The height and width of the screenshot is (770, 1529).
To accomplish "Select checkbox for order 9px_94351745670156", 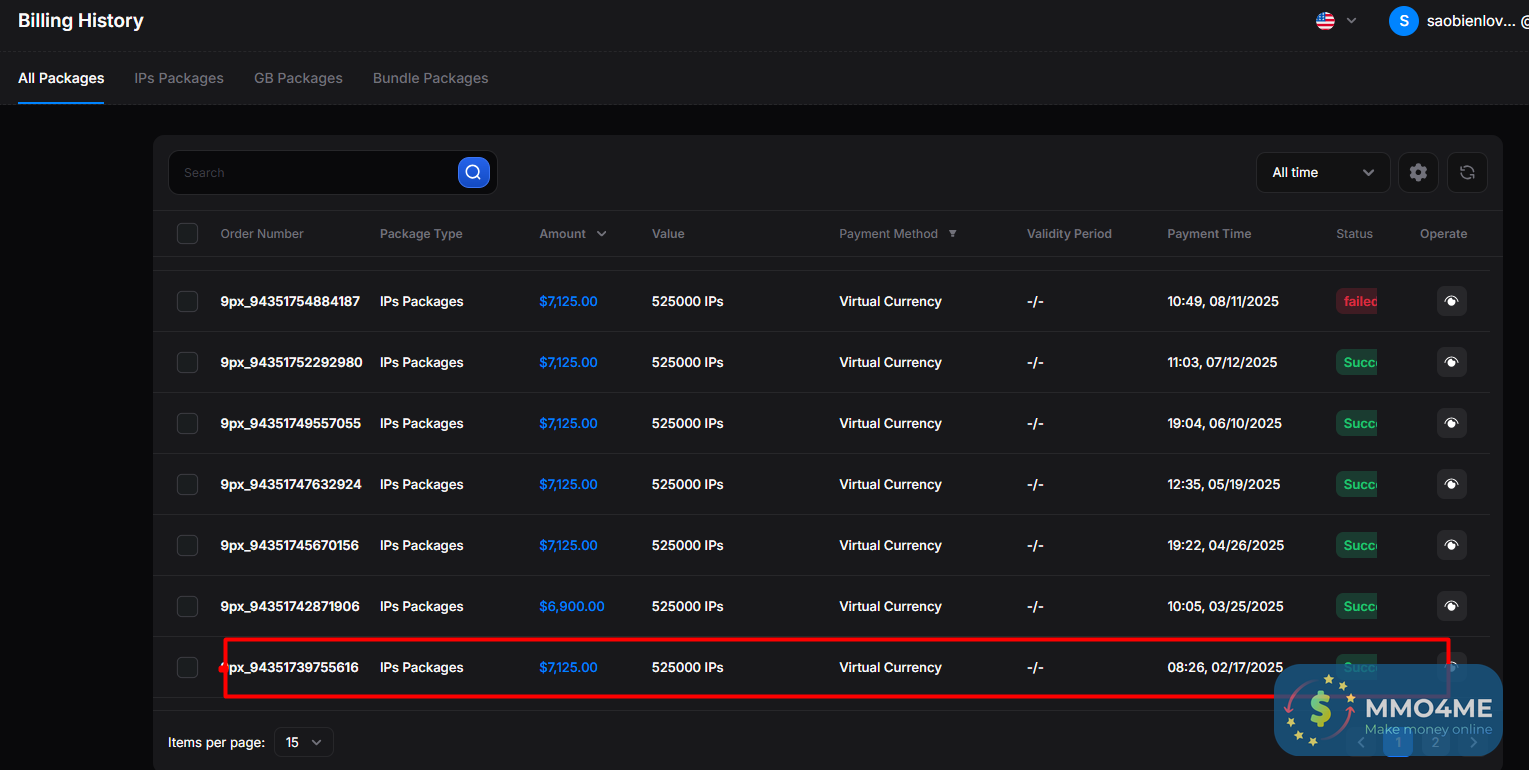I will tap(187, 545).
